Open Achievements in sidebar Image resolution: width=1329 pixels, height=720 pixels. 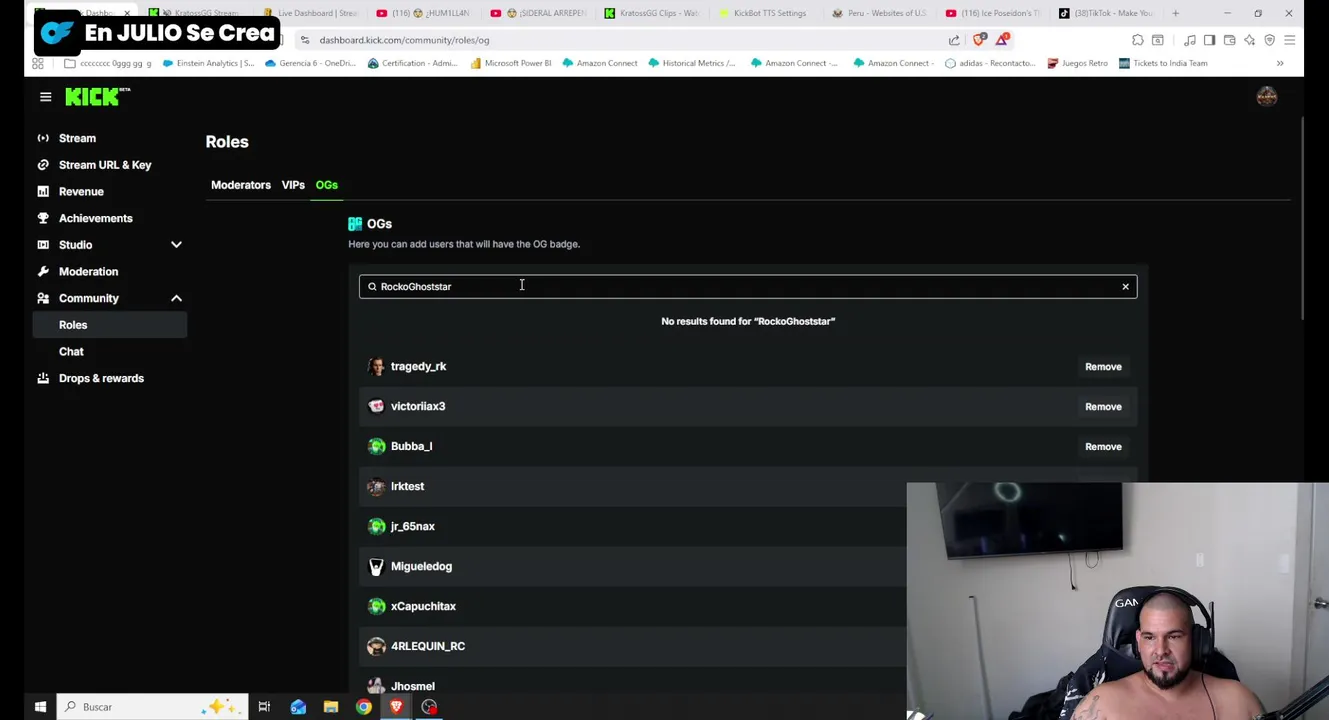pos(95,218)
